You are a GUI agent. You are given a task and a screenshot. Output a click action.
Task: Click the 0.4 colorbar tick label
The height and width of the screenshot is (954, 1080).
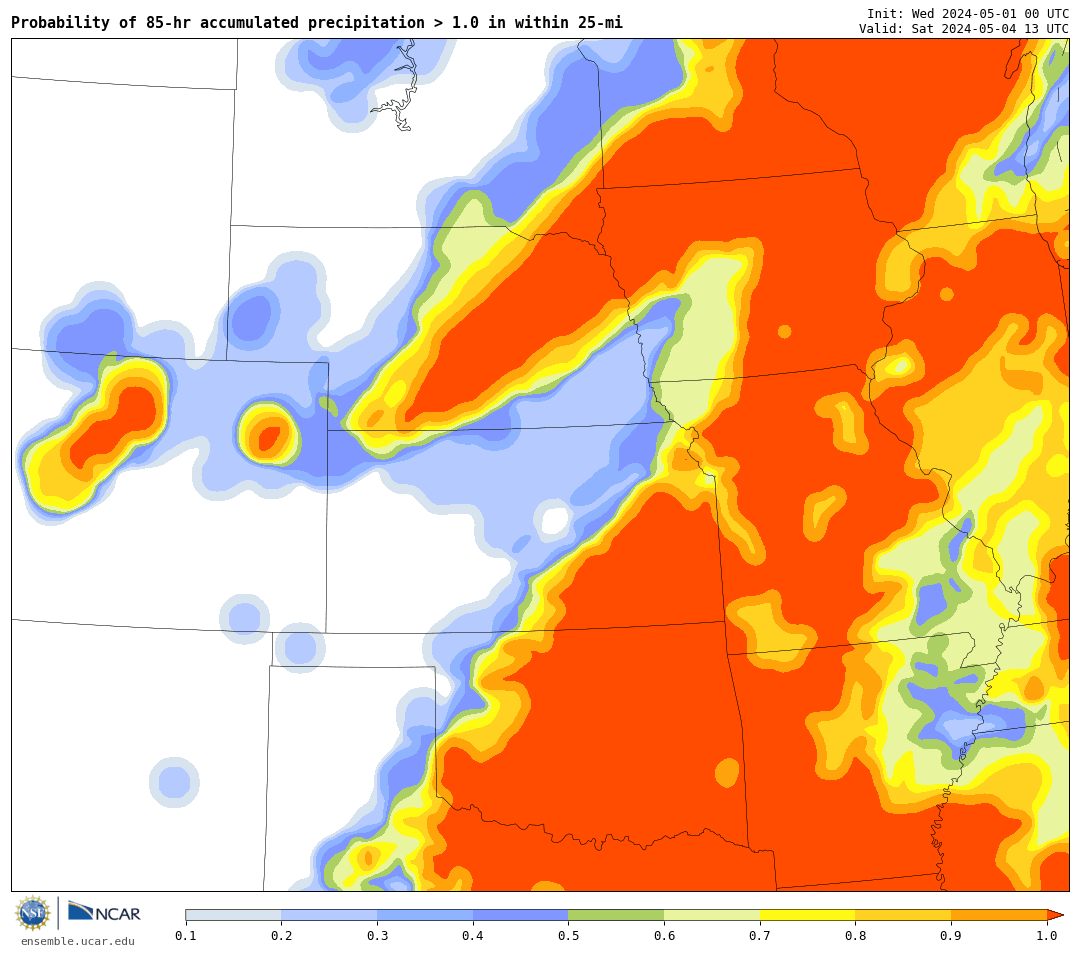473,935
